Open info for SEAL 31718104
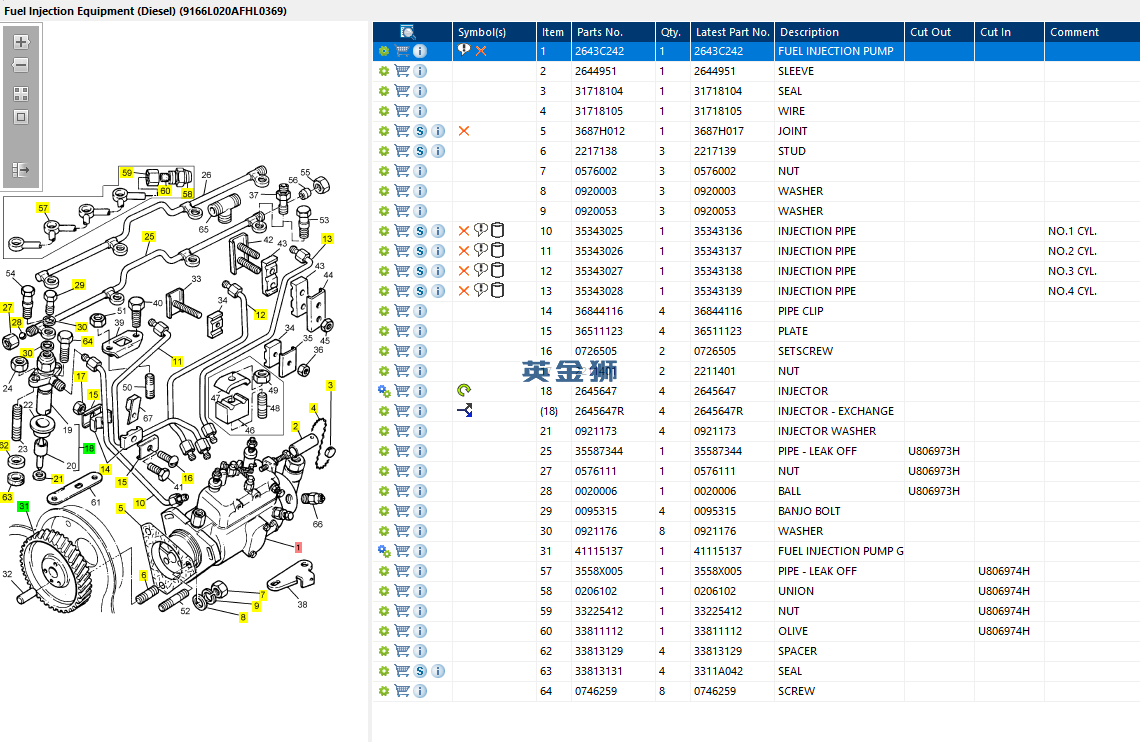 (x=420, y=91)
